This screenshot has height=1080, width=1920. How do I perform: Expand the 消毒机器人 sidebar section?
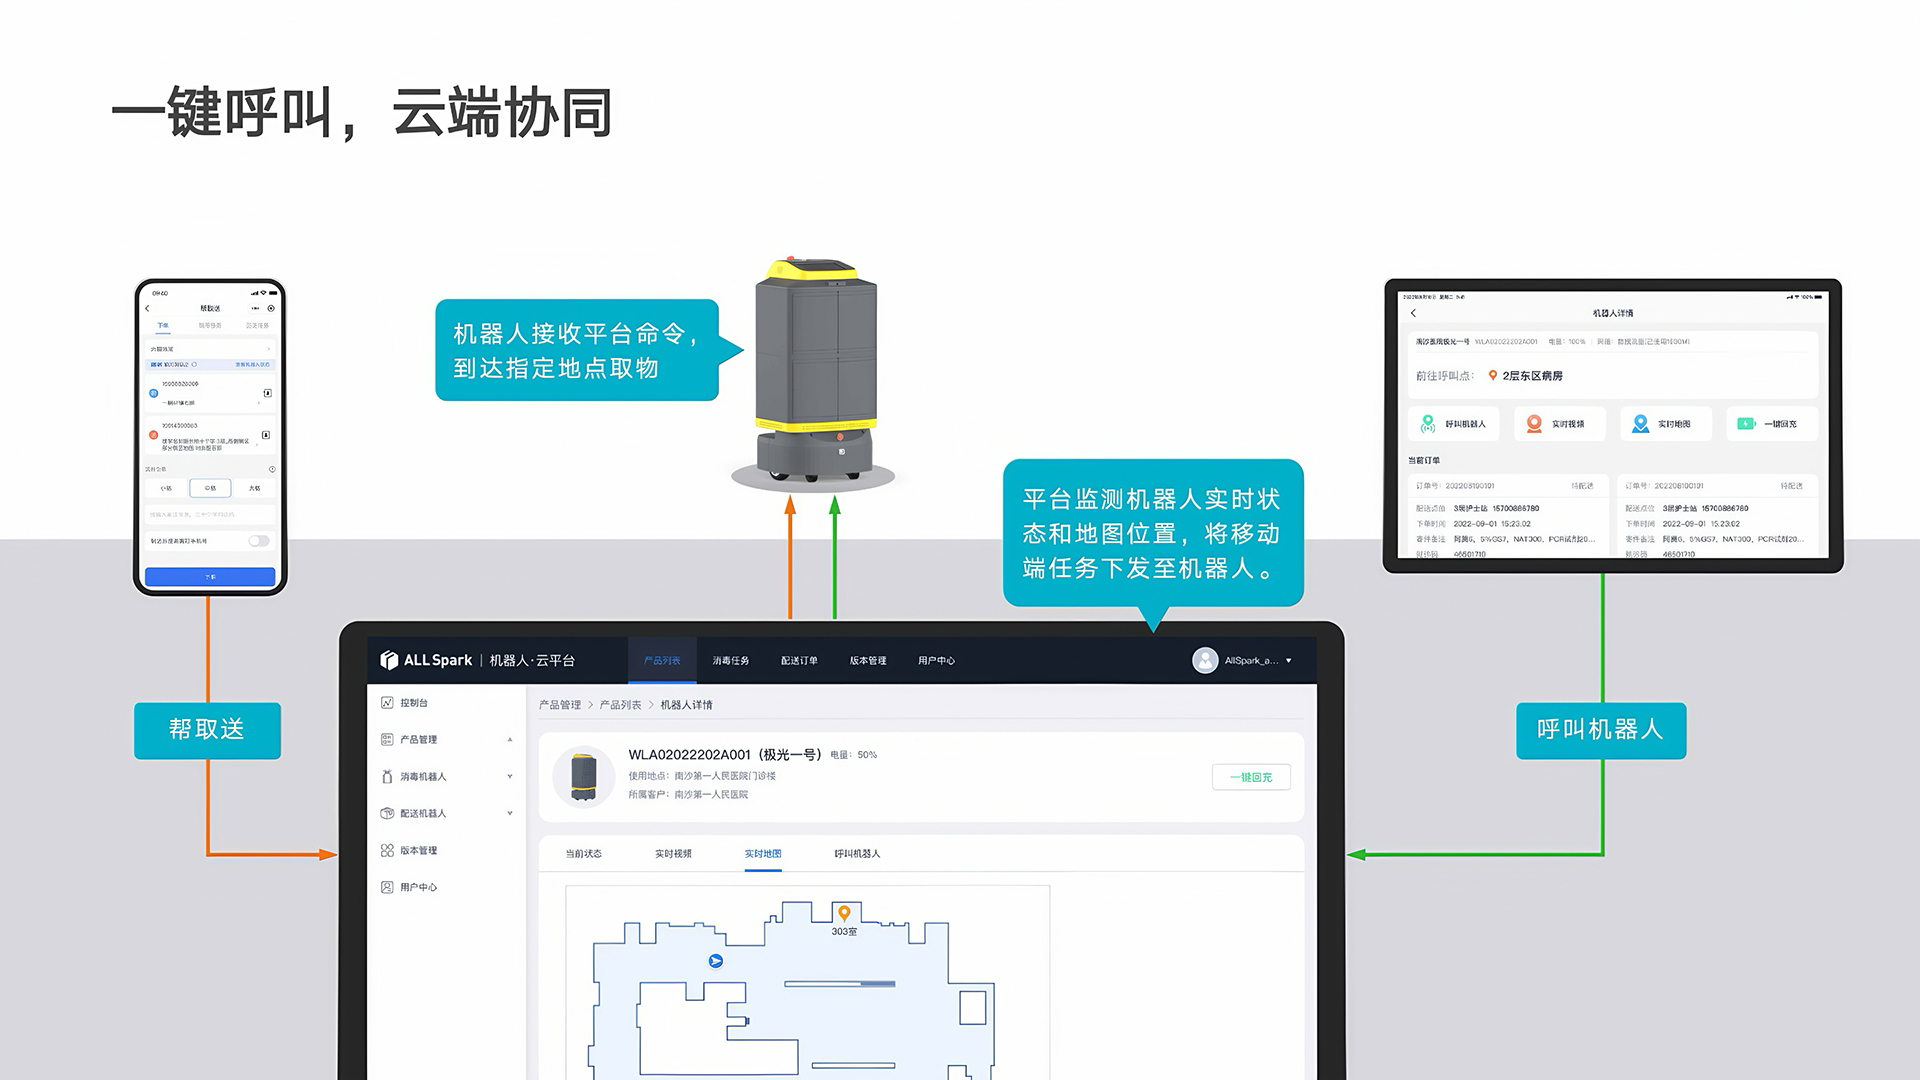[510, 777]
